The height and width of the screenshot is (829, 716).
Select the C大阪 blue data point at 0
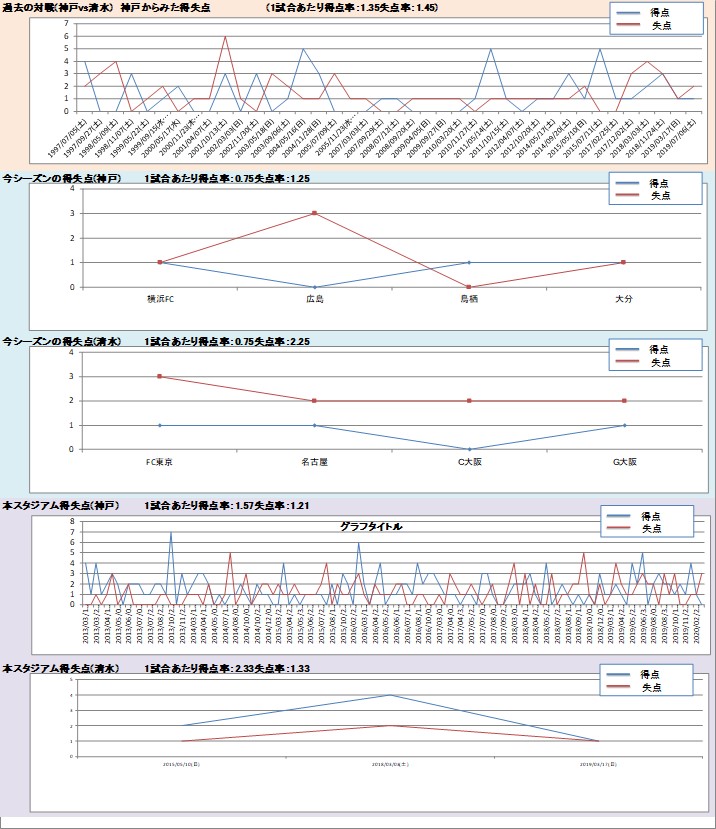tap(469, 449)
